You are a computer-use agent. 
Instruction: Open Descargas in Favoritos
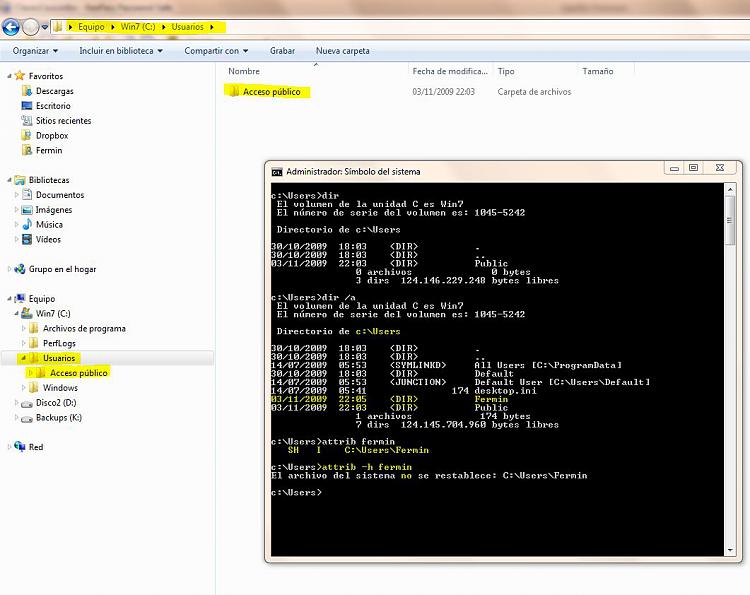[55, 91]
